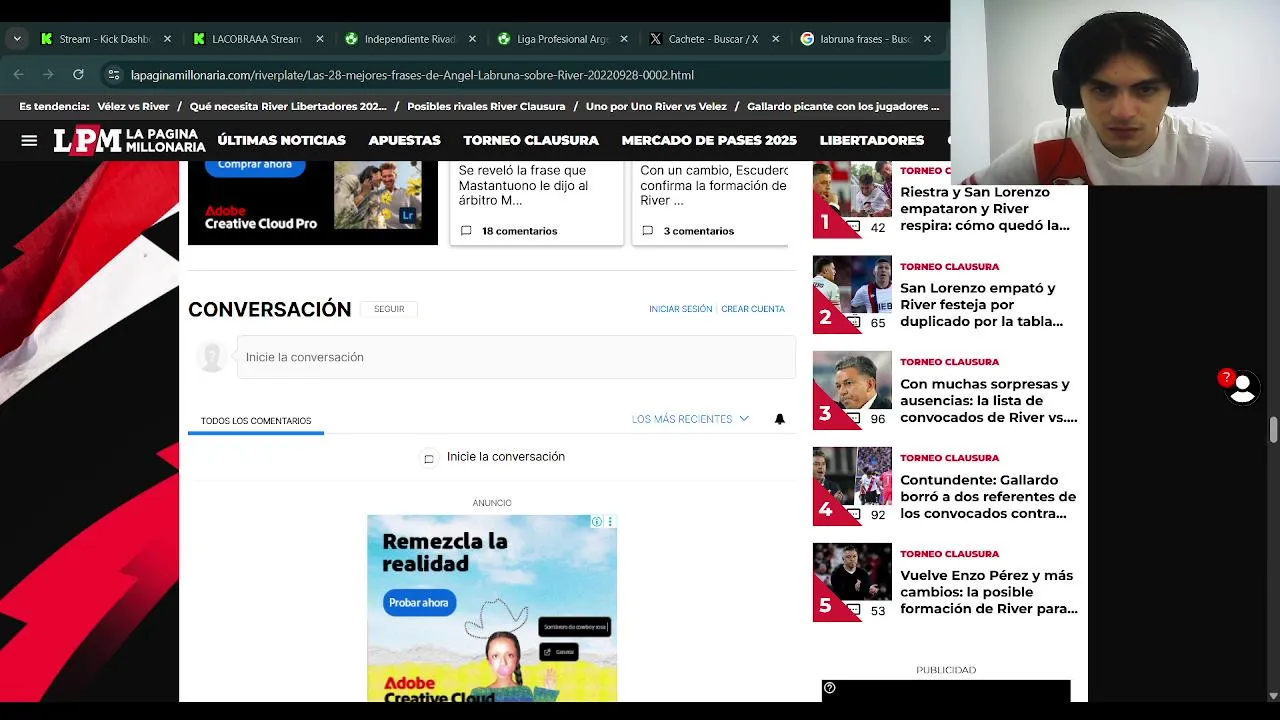Click the page vertical scrollbar thumb
Image resolution: width=1280 pixels, height=720 pixels.
pos(1273,430)
